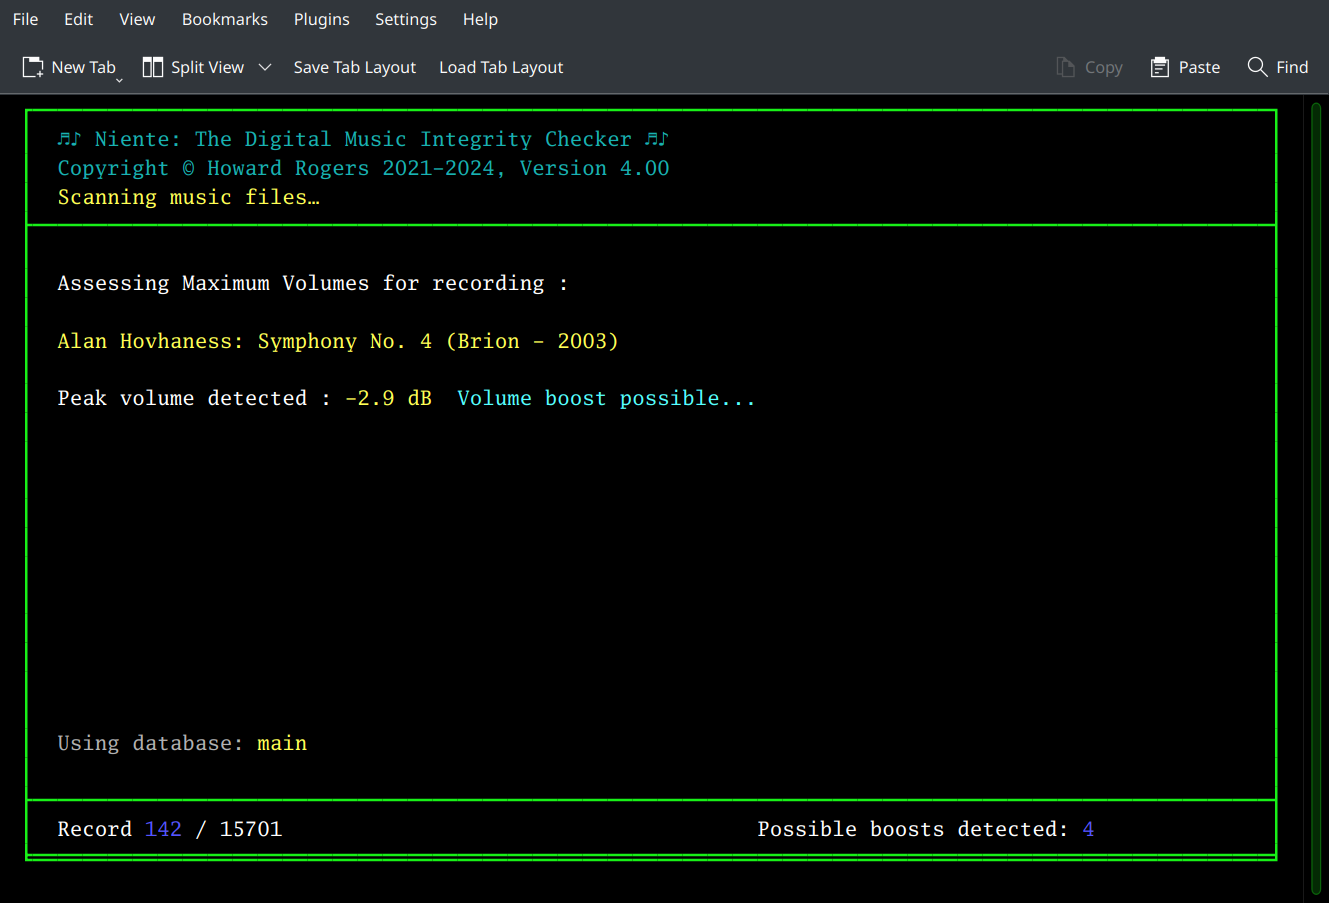The height and width of the screenshot is (903, 1329).
Task: Click the Save Tab Layout button
Action: click(355, 67)
